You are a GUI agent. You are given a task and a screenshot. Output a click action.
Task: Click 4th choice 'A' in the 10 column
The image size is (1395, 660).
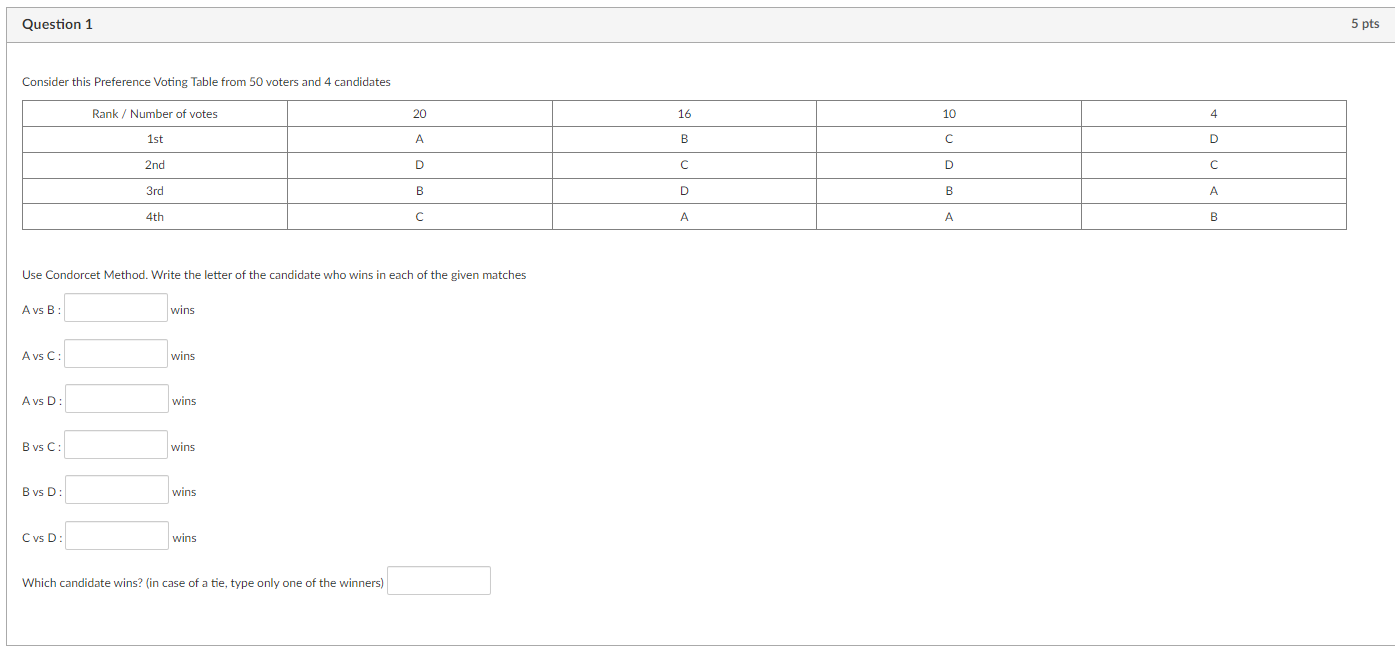point(949,217)
